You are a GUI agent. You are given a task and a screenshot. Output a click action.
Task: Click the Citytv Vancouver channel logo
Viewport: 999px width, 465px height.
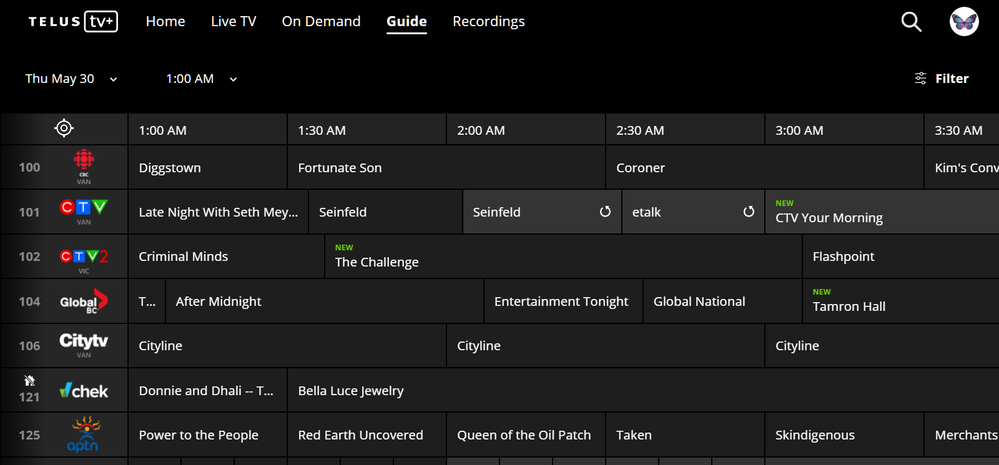pyautogui.click(x=84, y=345)
